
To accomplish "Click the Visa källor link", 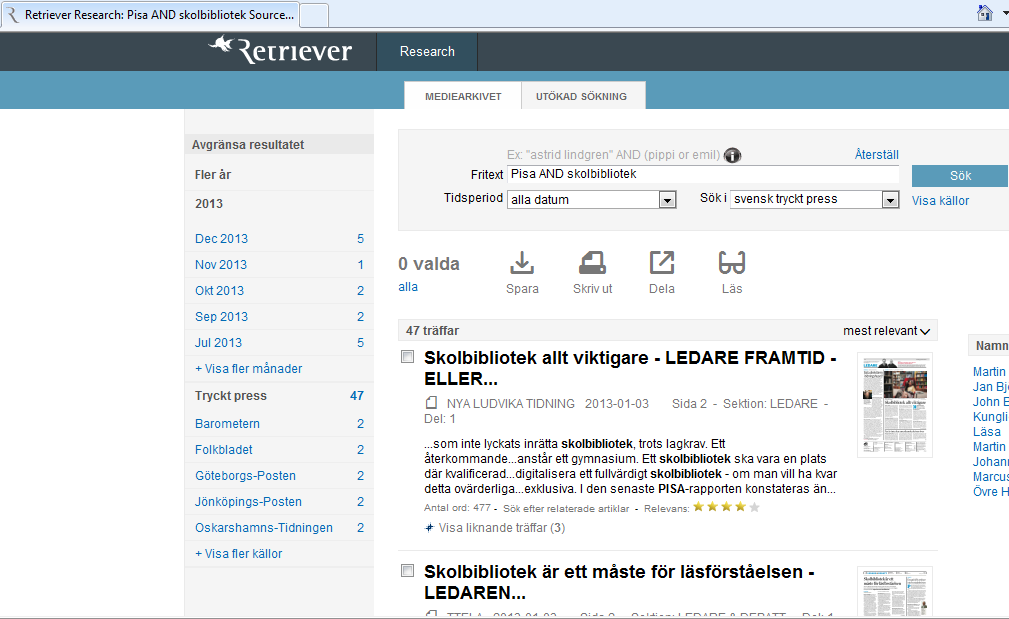I will pyautogui.click(x=940, y=201).
